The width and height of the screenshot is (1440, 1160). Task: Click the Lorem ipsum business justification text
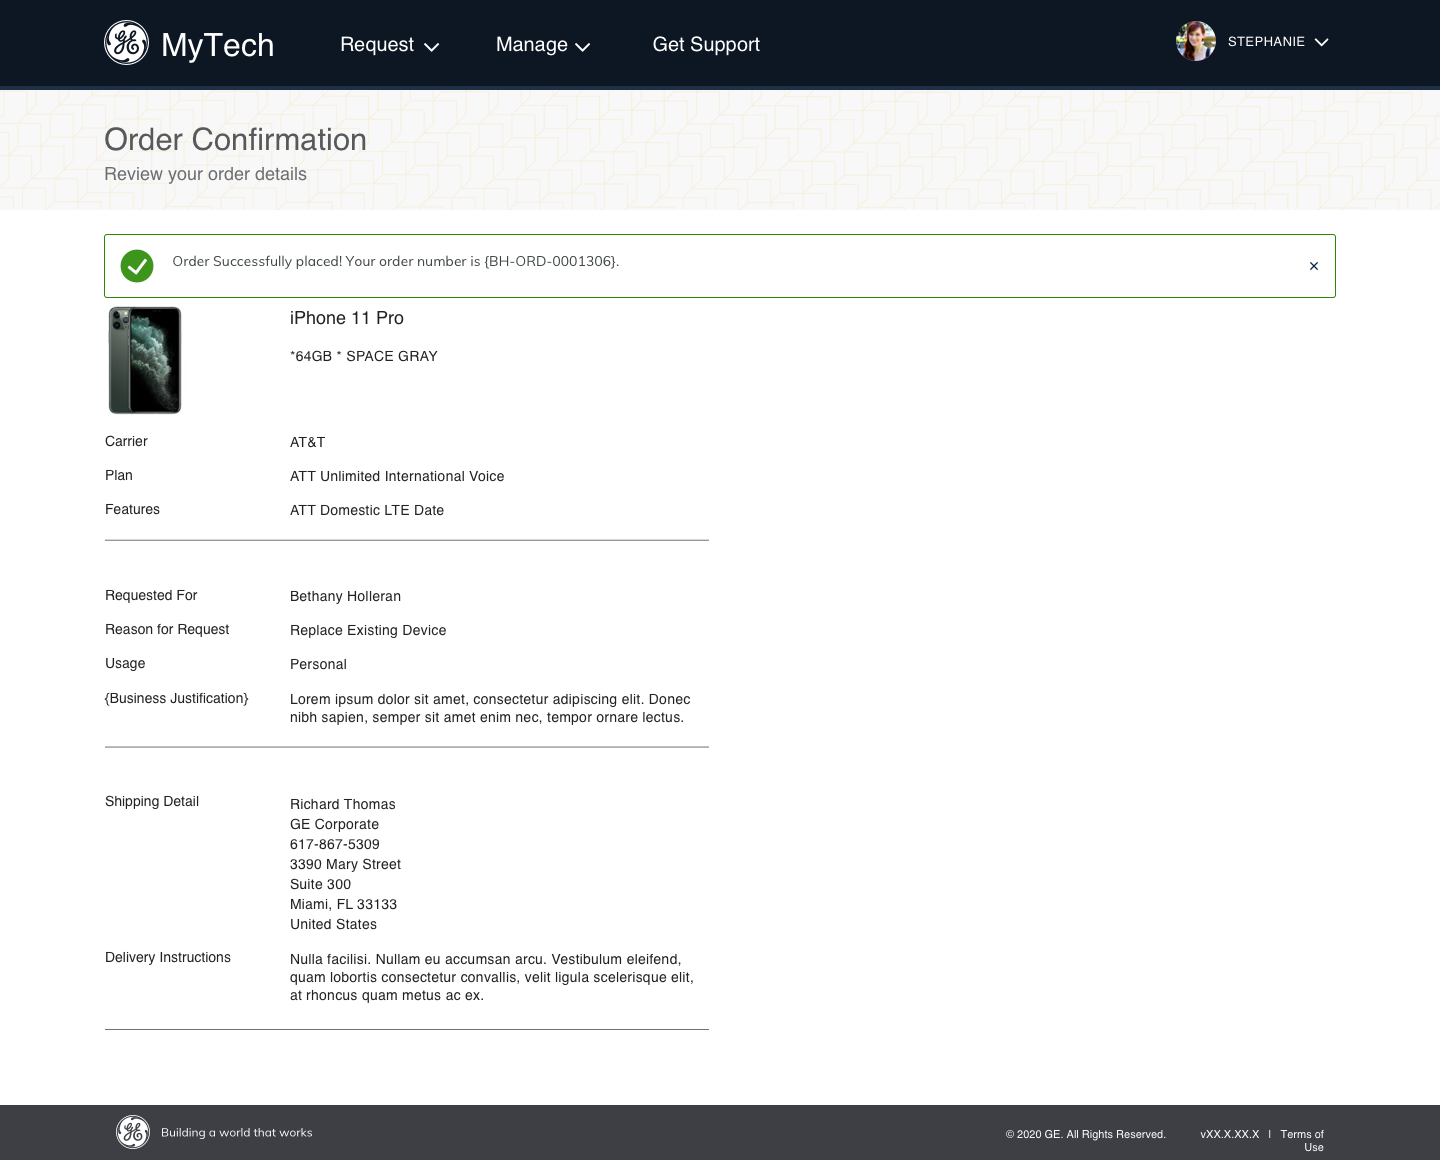pyautogui.click(x=490, y=708)
